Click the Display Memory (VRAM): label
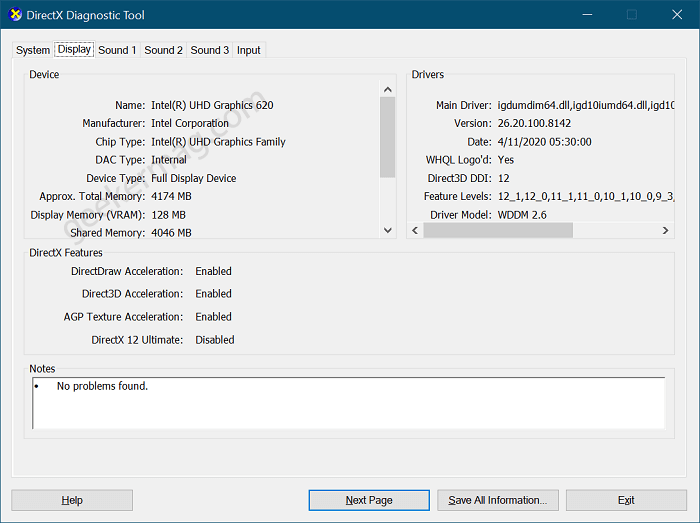The width and height of the screenshot is (700, 523). pos(88,215)
